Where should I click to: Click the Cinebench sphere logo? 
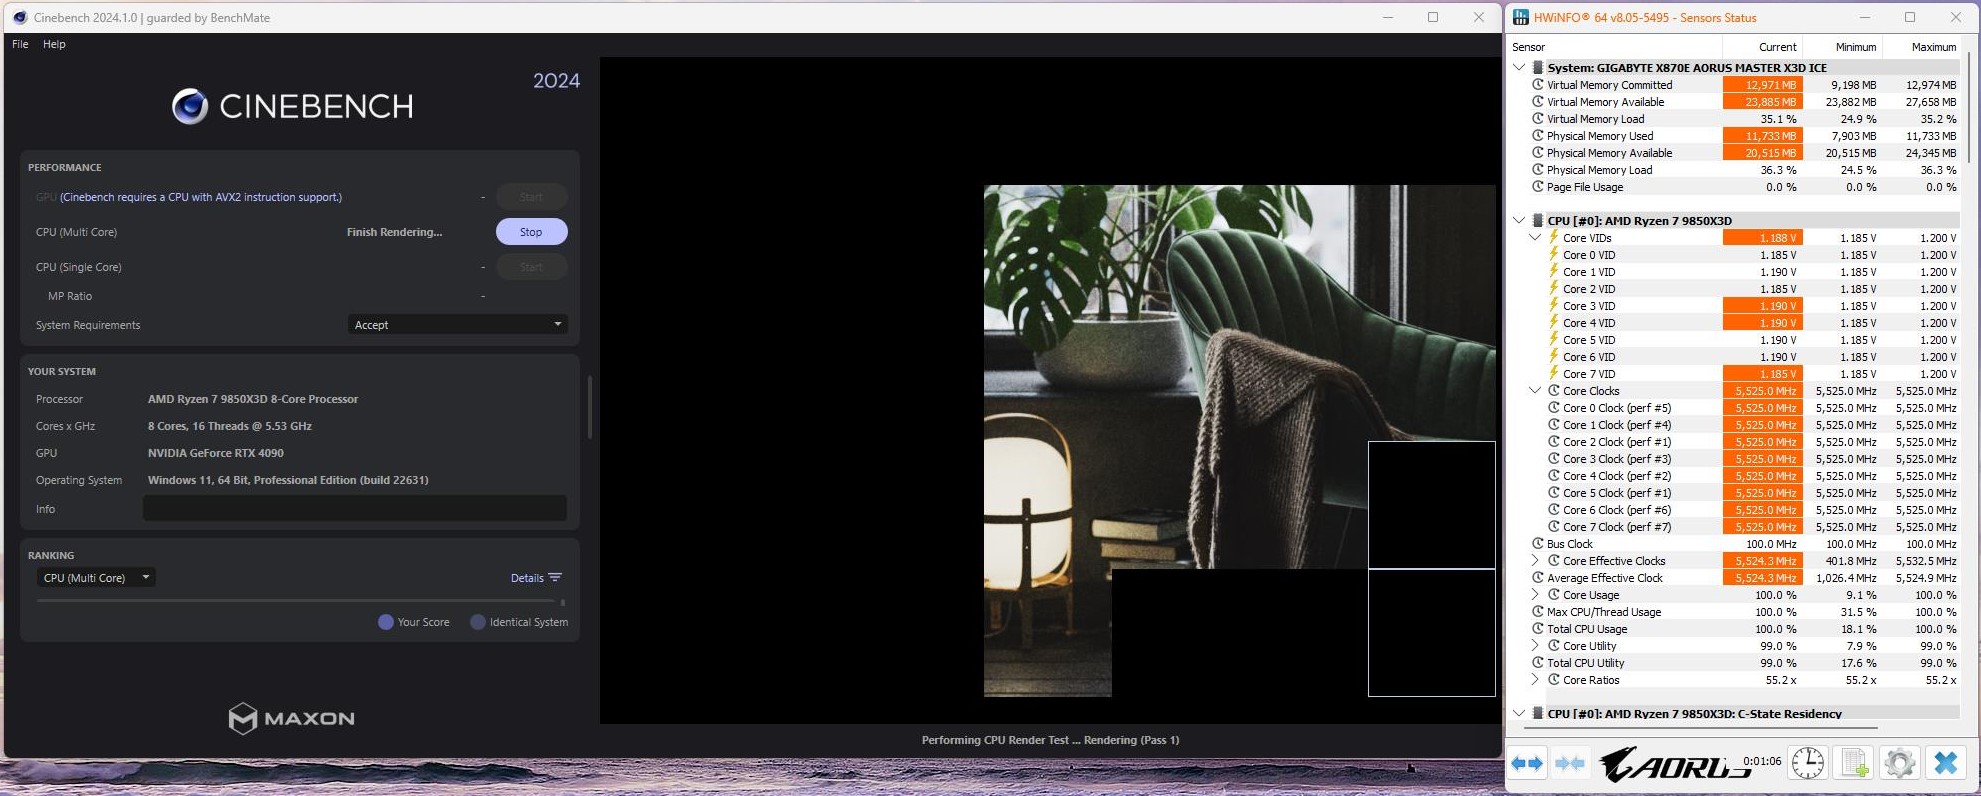pyautogui.click(x=189, y=106)
